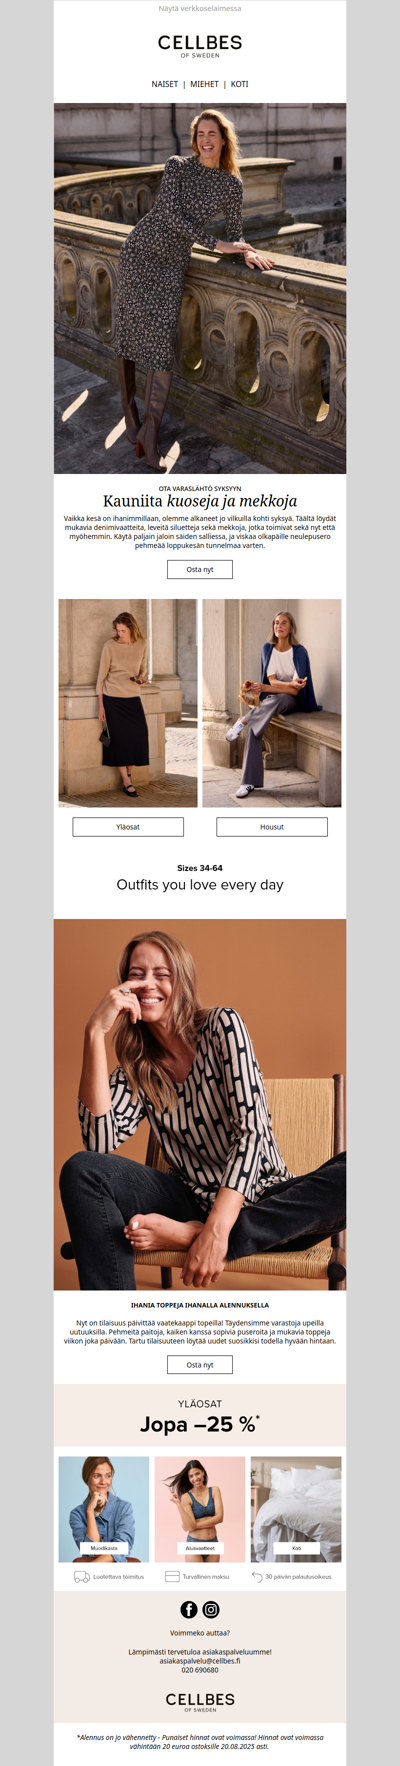
Task: Click the asiakaspalvelu@cellbes.fi email link
Action: (x=200, y=1661)
